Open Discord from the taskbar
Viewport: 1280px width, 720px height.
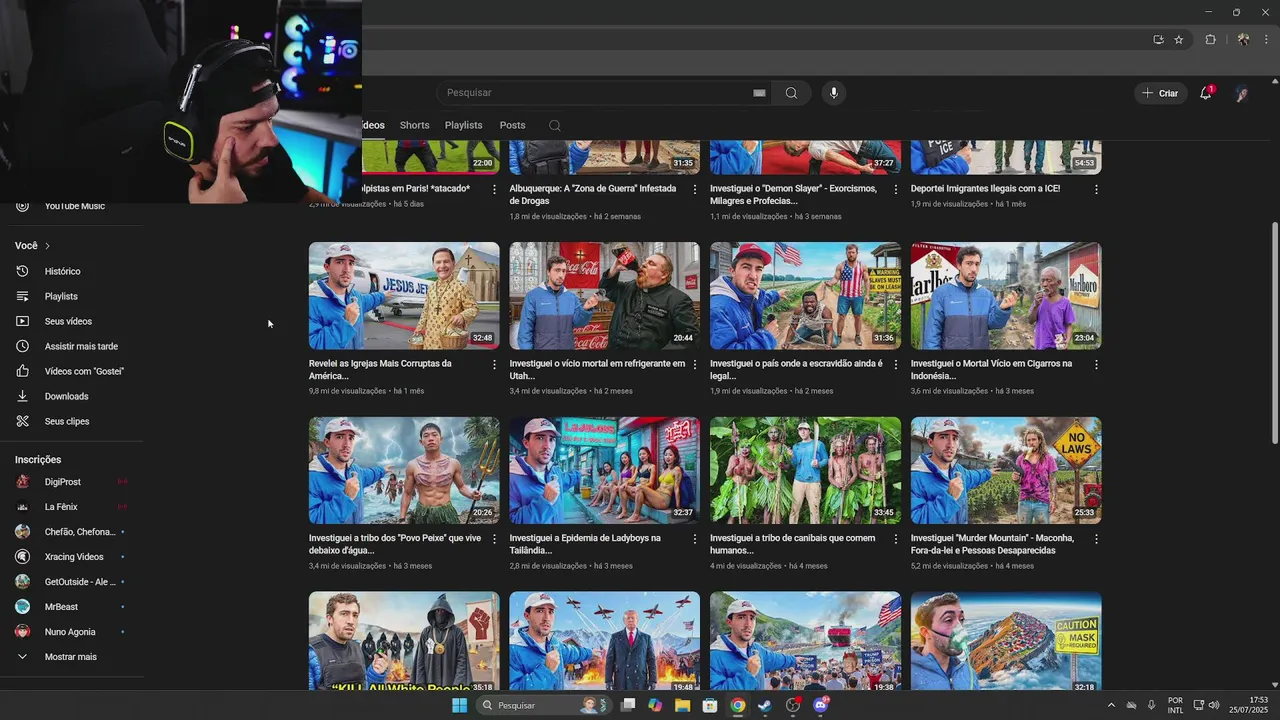click(821, 705)
